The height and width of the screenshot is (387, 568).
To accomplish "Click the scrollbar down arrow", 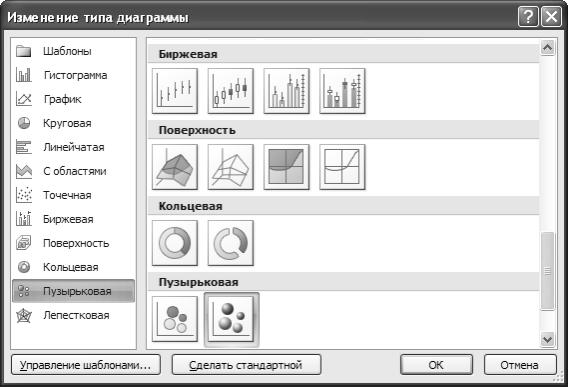I will (547, 340).
